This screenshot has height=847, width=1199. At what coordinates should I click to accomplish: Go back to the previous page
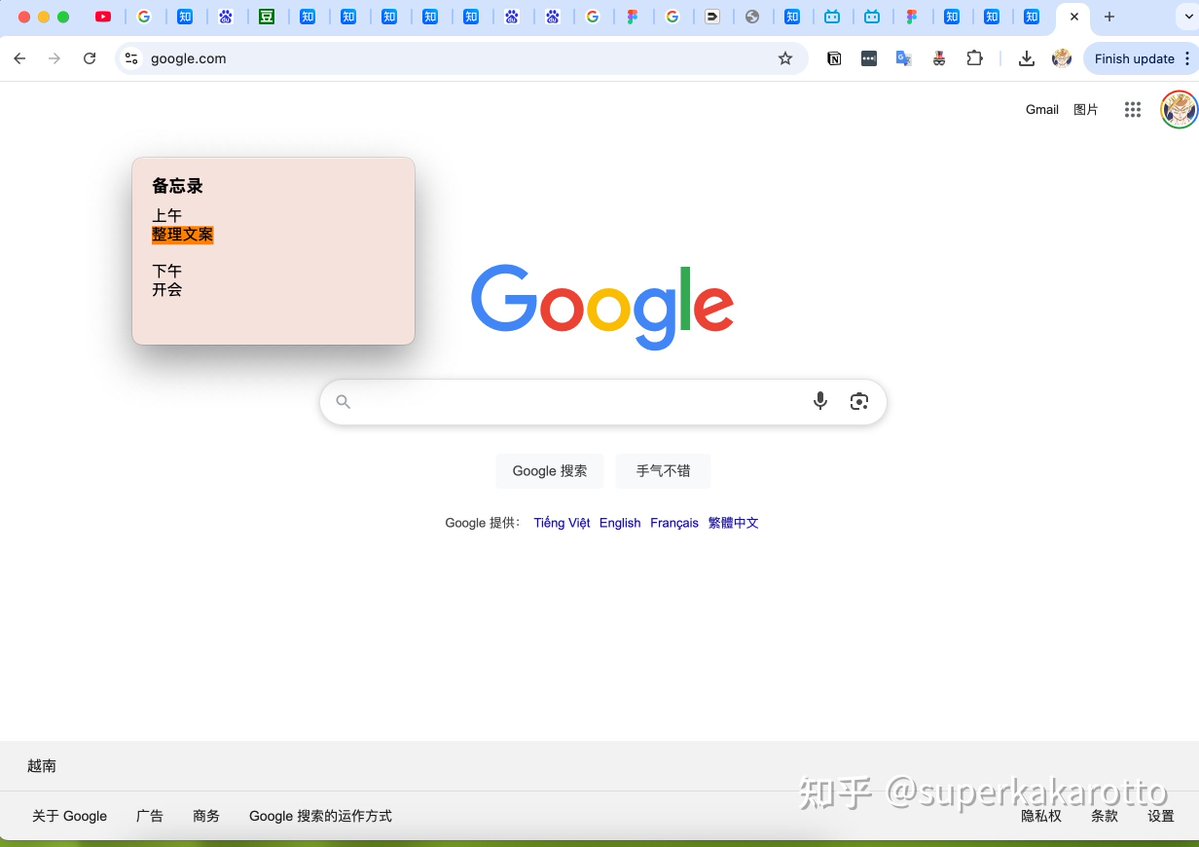point(20,58)
